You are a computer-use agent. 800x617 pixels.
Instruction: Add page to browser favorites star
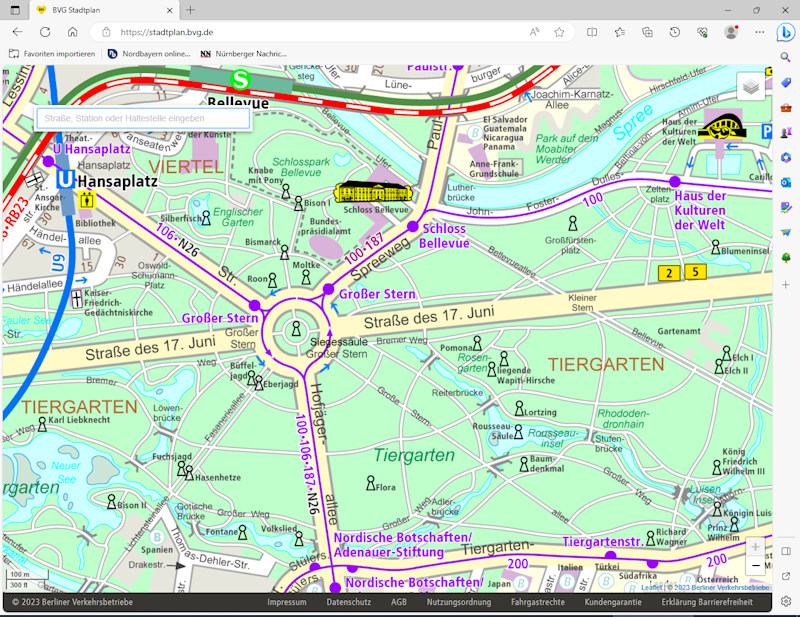pos(559,32)
